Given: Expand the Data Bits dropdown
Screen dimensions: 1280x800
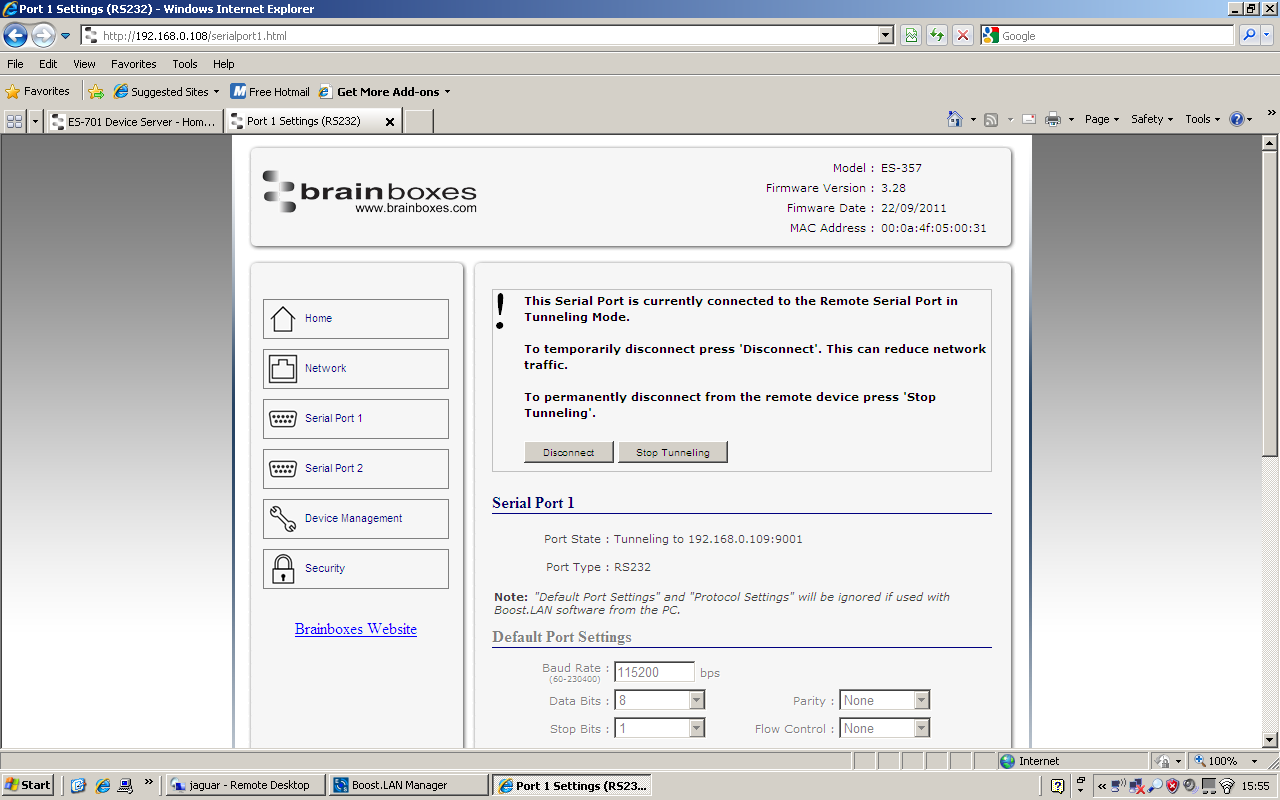Looking at the screenshot, I should click(697, 701).
